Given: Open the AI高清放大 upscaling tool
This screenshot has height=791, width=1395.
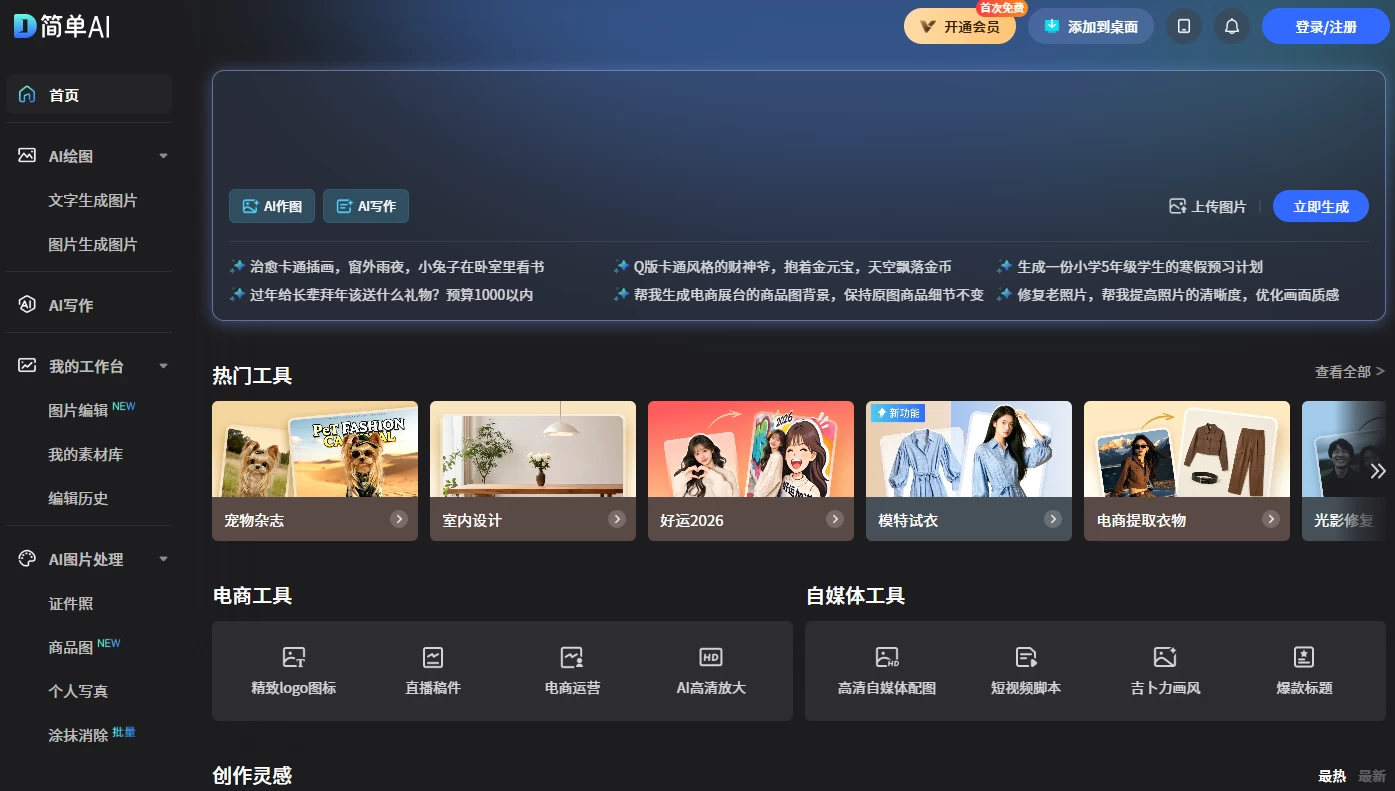Looking at the screenshot, I should click(711, 671).
